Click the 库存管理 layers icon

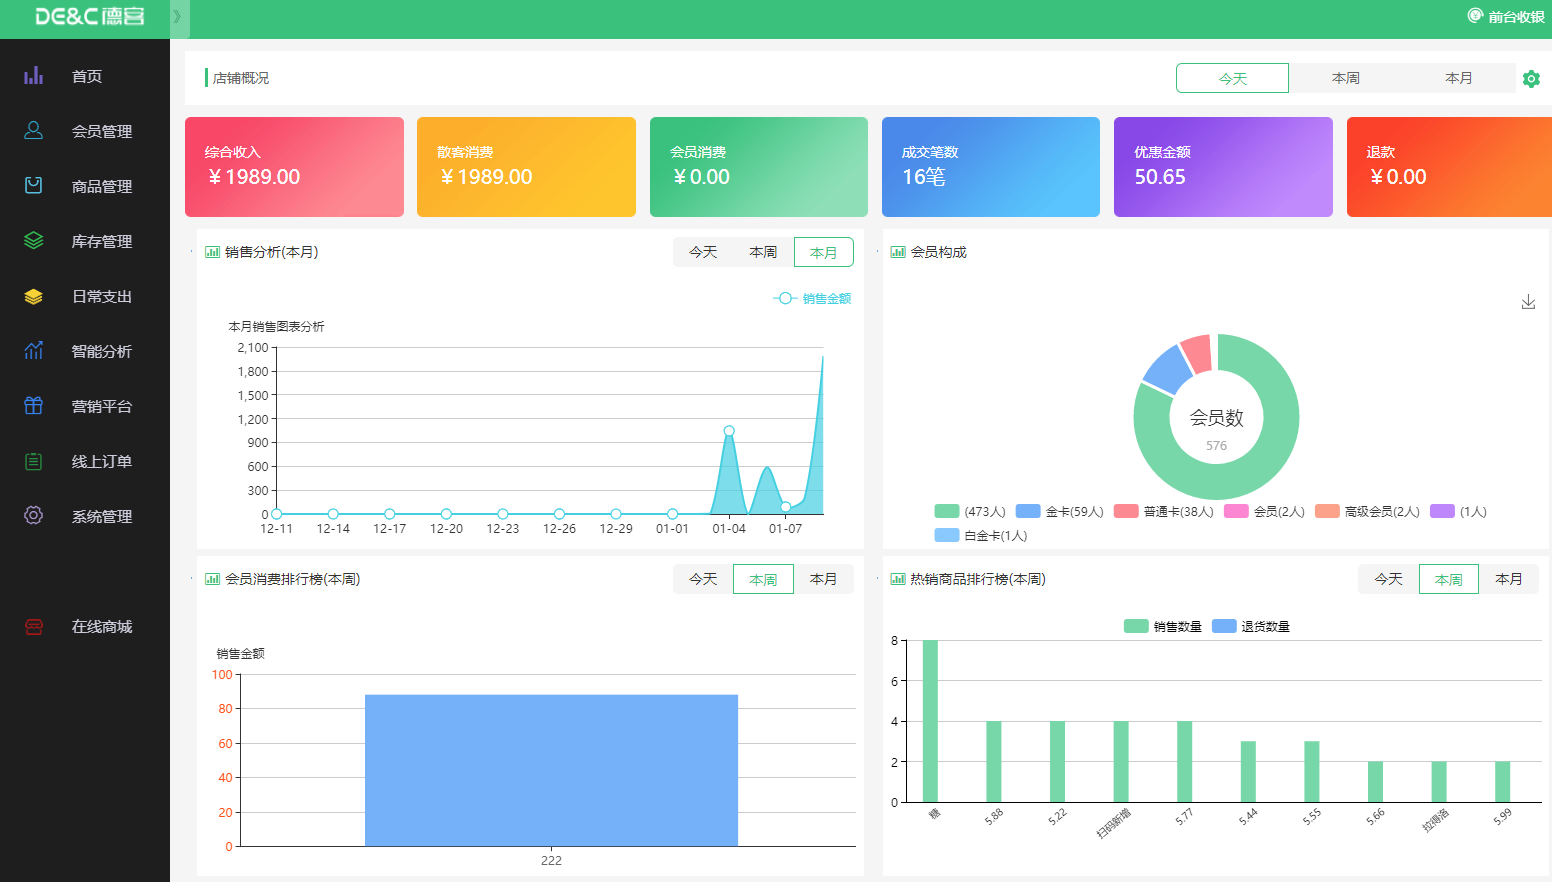tap(34, 241)
